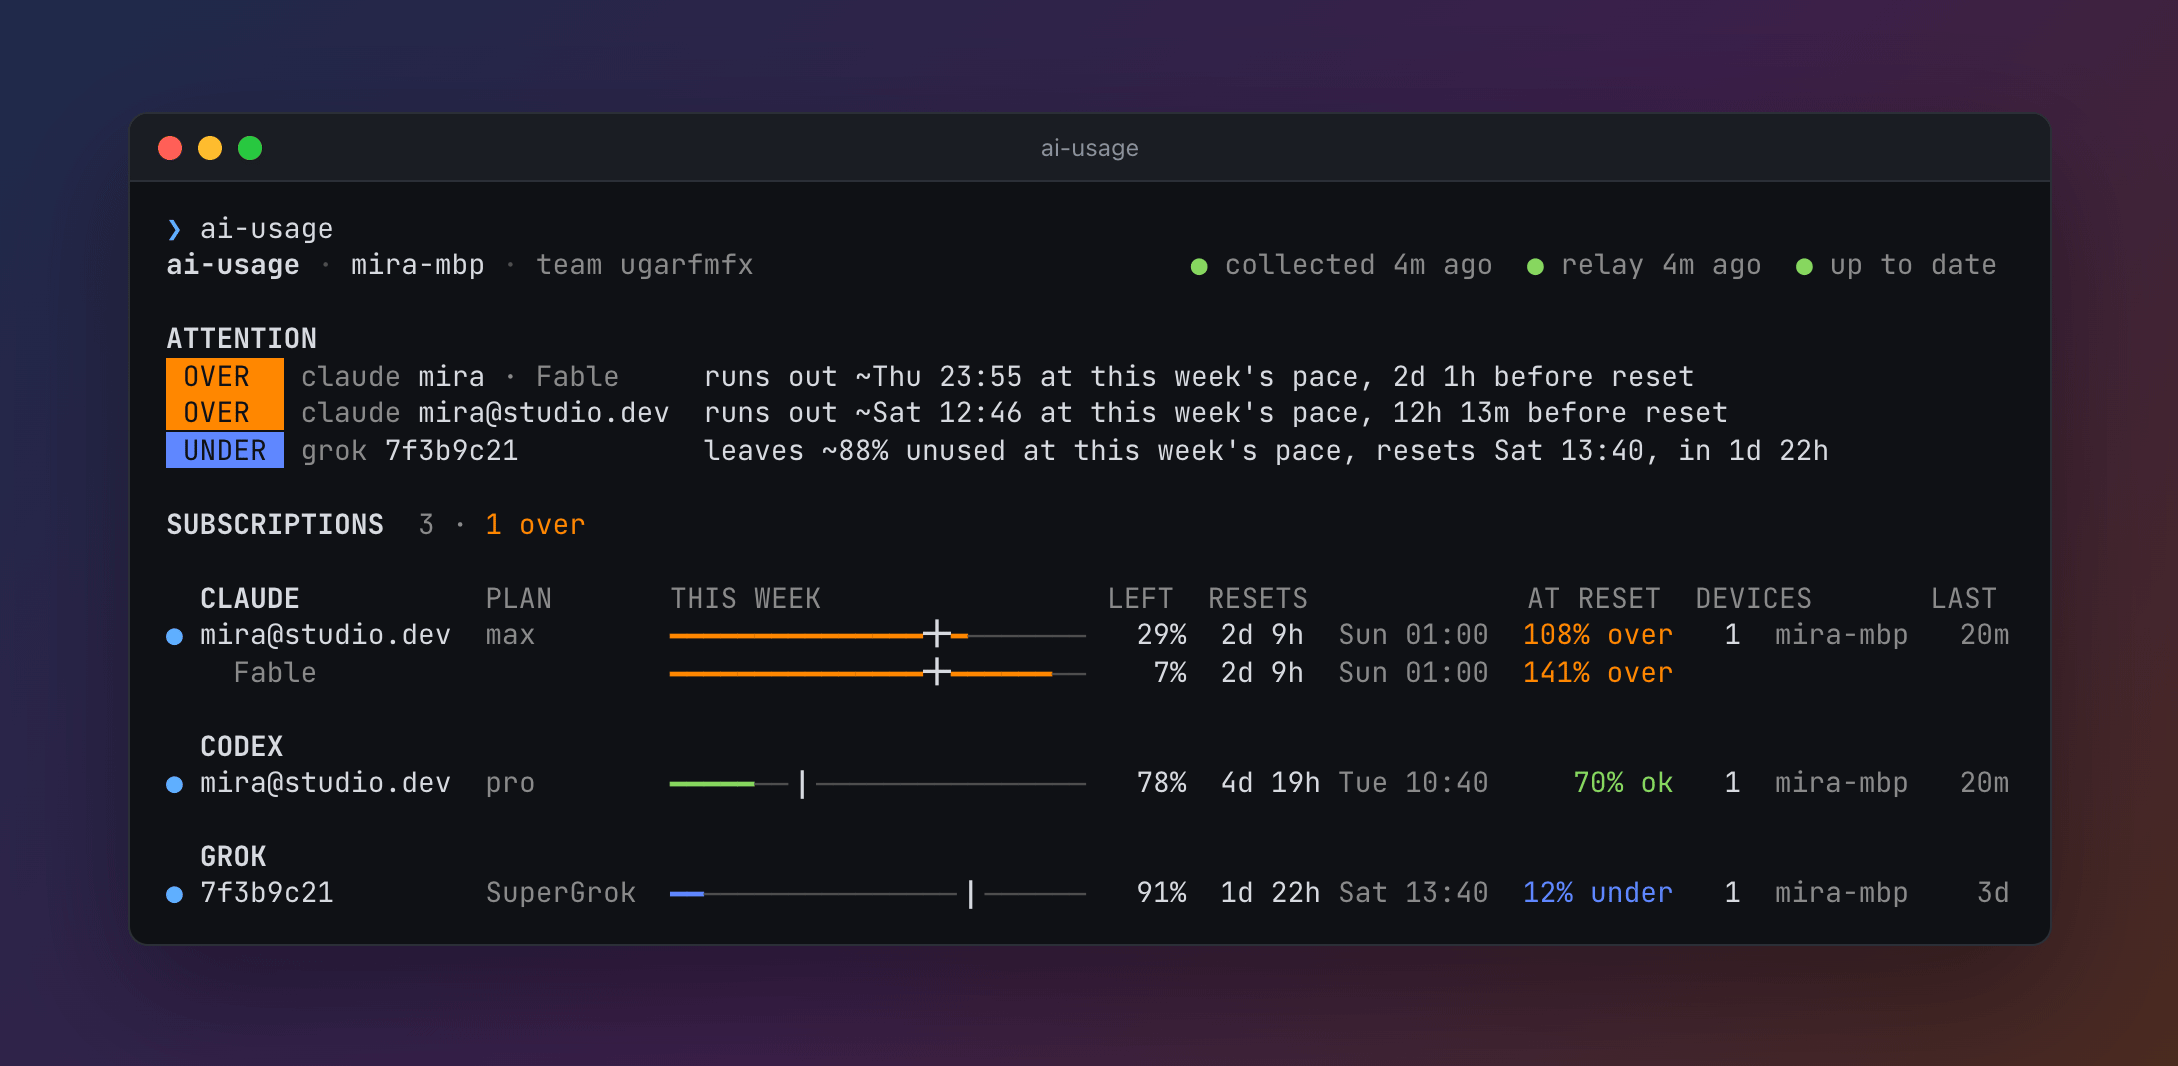The image size is (2178, 1066).
Task: Click the 'Sat 13:40' reset time in Grok row
Action: pyautogui.click(x=1413, y=893)
